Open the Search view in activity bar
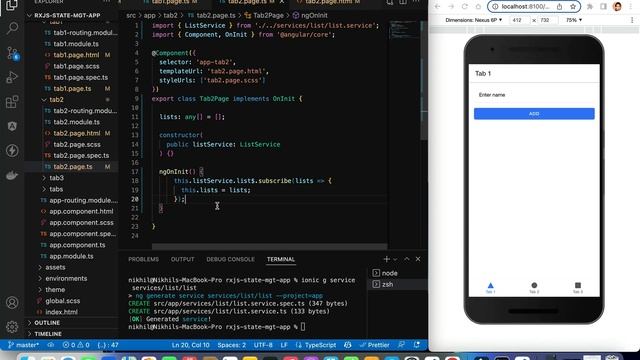Screen dimensions: 640x360 point(12,28)
